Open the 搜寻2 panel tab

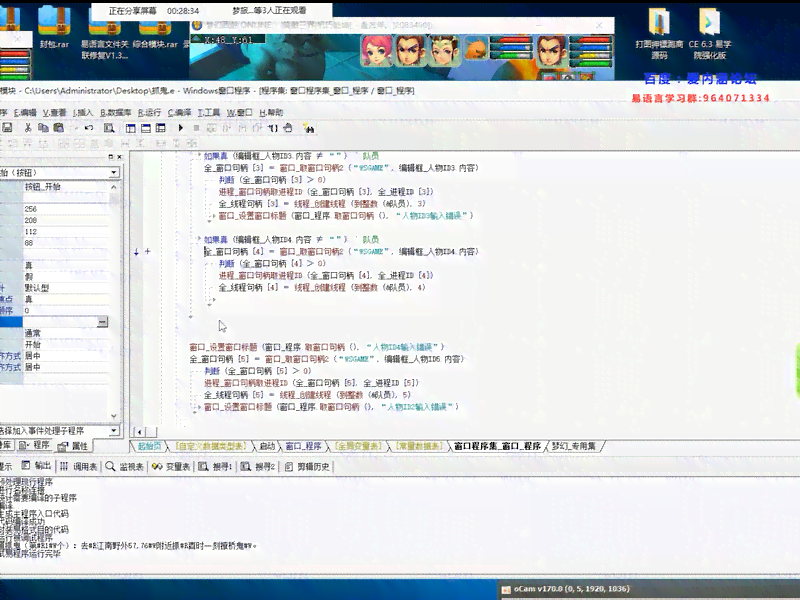[x=258, y=466]
